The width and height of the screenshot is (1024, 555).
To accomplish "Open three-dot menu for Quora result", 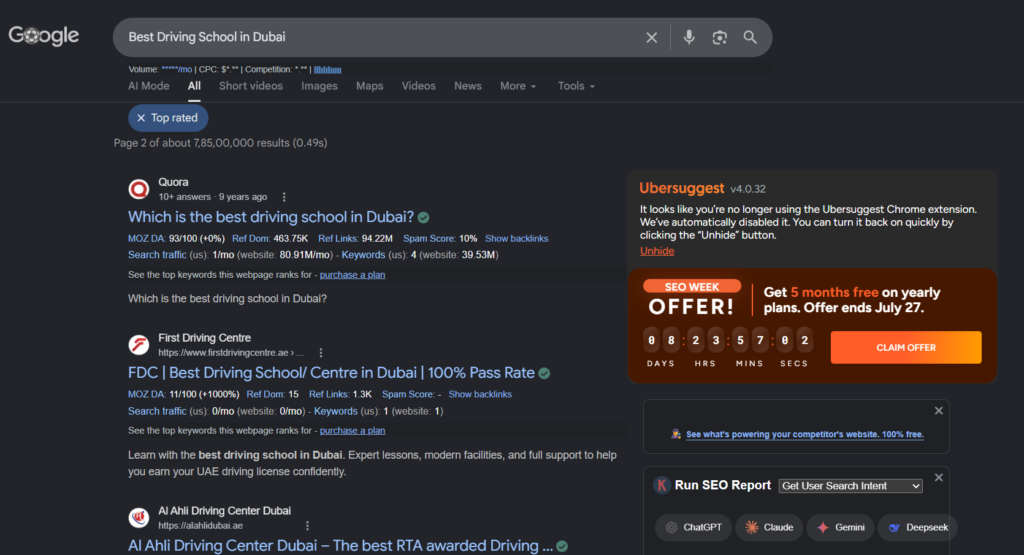I will (283, 197).
